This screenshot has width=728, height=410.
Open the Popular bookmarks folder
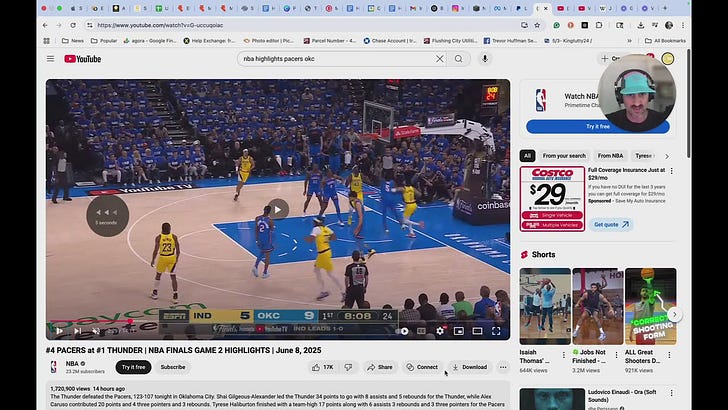click(104, 41)
